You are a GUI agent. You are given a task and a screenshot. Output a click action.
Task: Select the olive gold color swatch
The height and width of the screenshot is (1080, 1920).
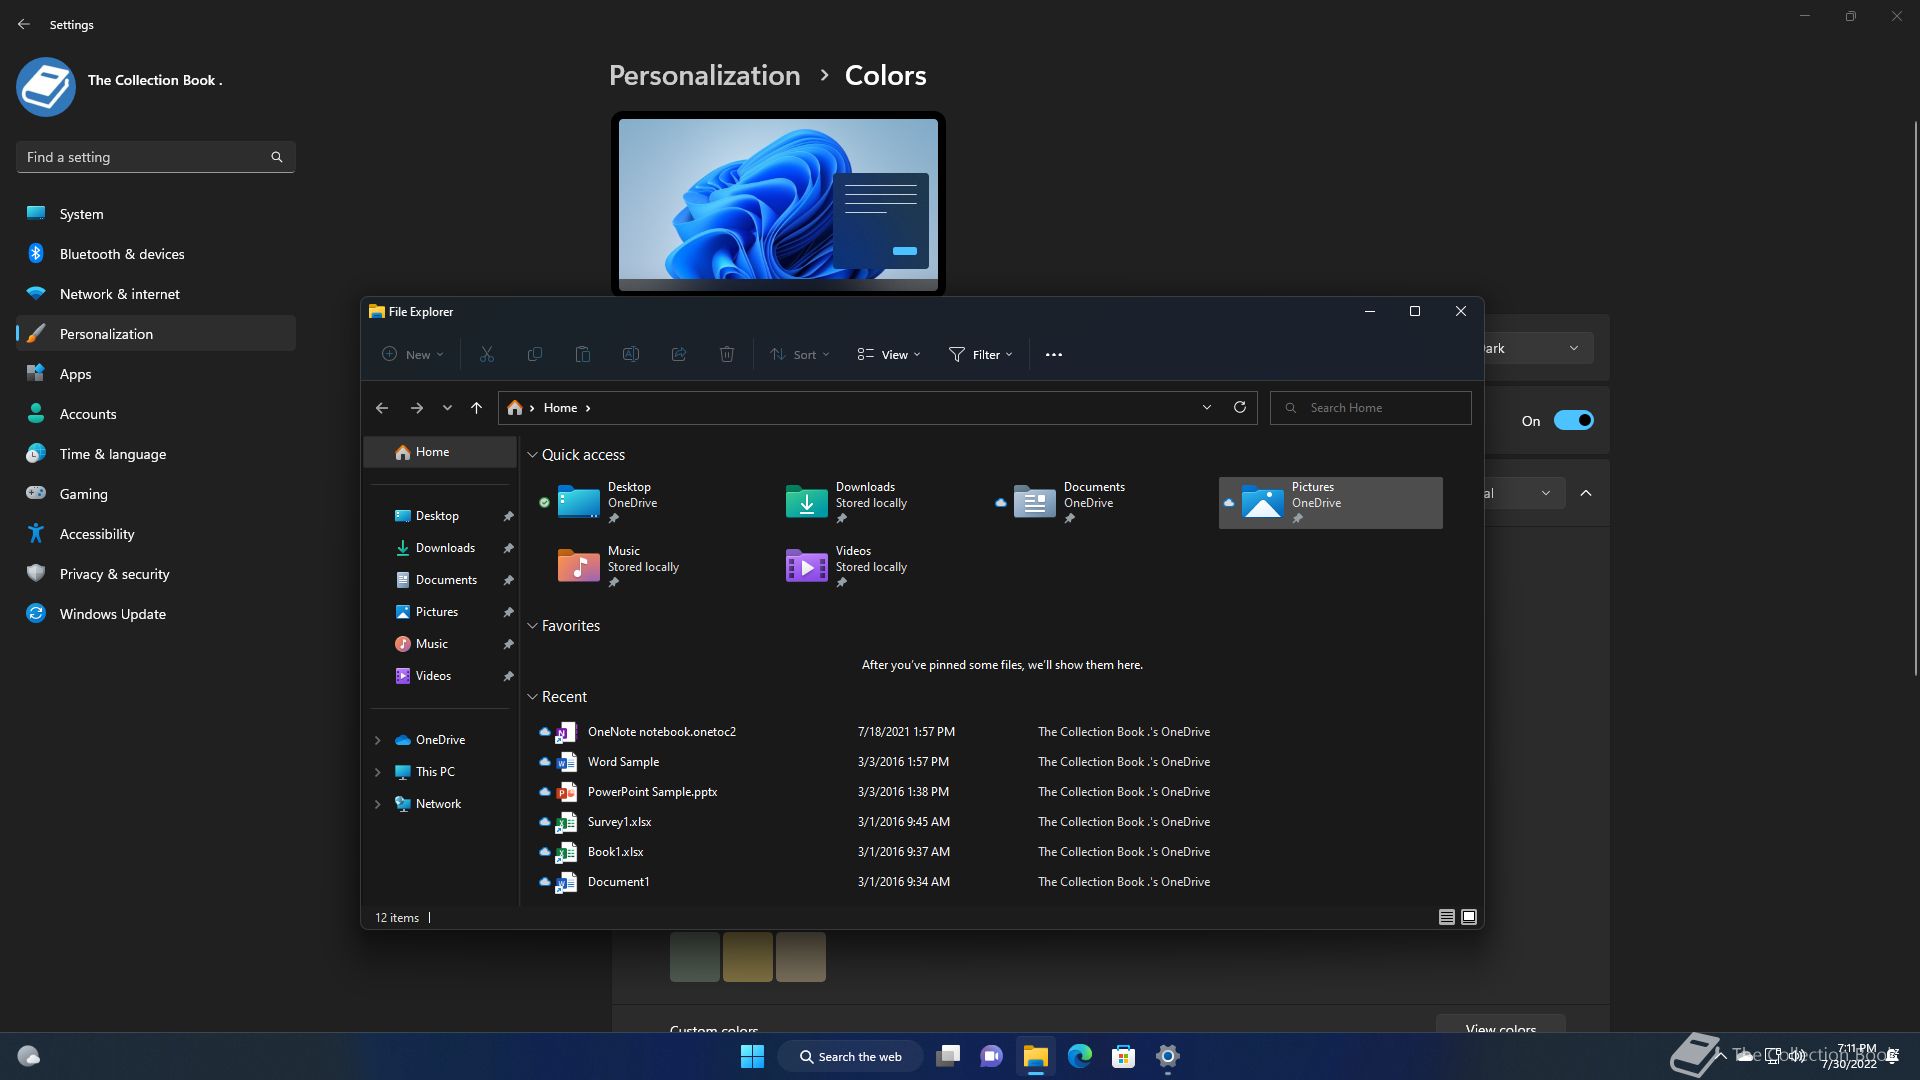748,957
